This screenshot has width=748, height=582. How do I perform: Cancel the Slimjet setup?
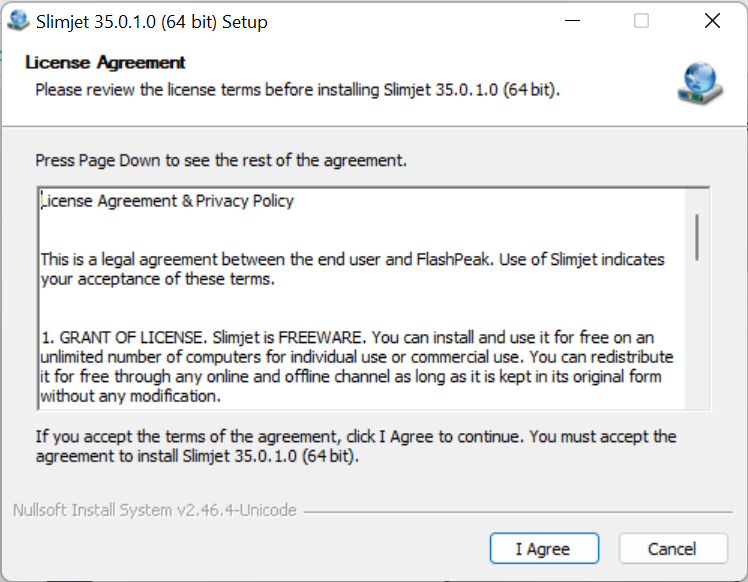(673, 549)
